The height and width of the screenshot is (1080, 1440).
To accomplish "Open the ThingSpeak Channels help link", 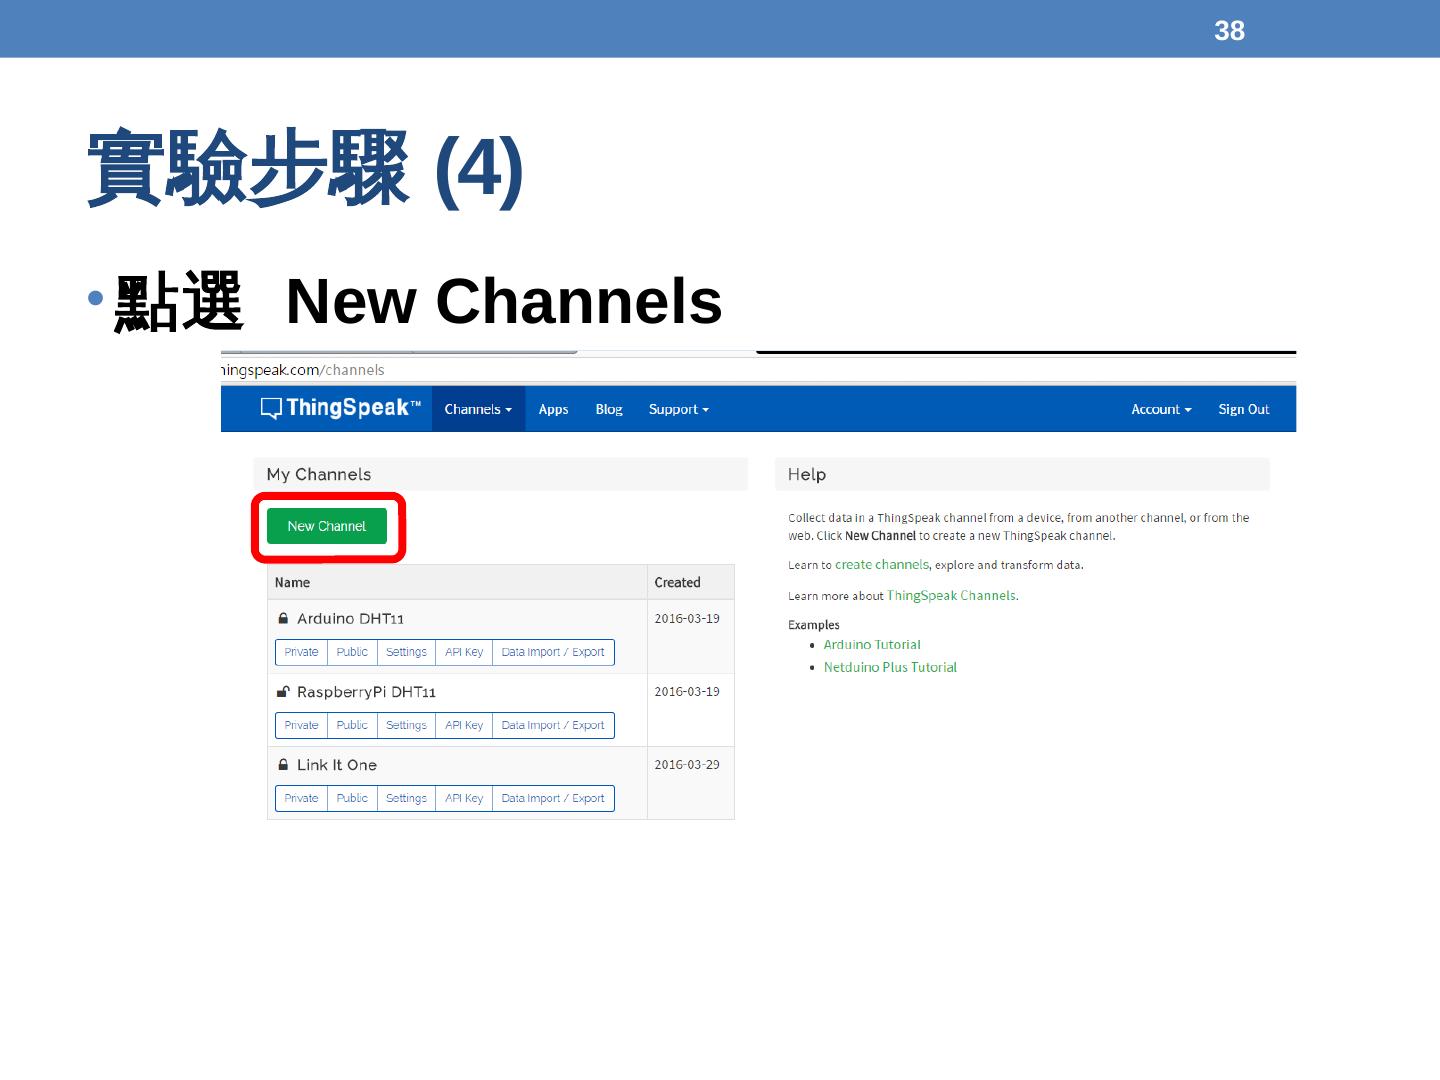I will pyautogui.click(x=951, y=596).
